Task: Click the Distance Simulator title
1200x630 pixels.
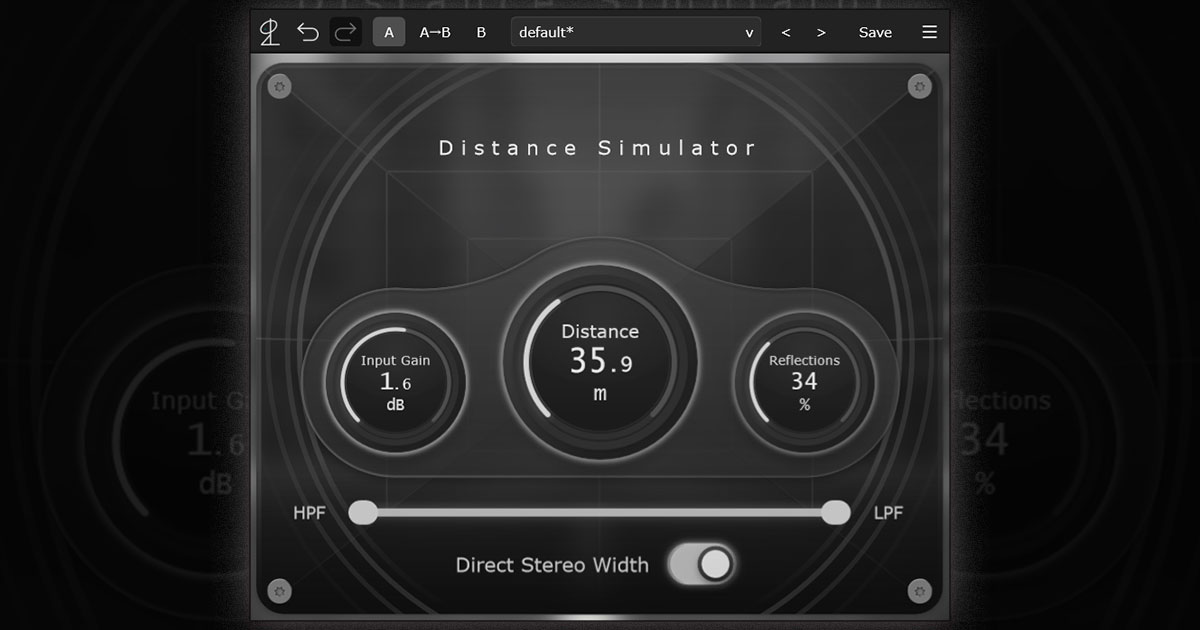Action: click(x=598, y=148)
